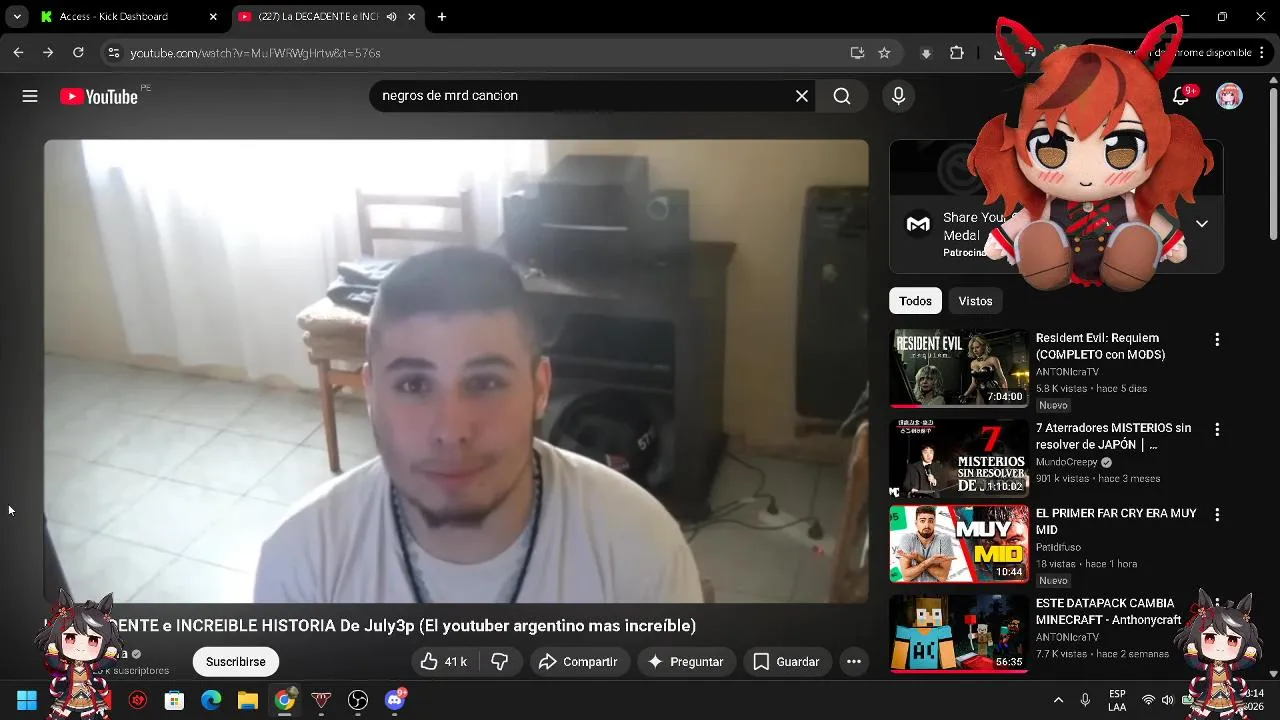Expand the sponsored ad card chevron
Viewport: 1280px width, 720px height.
point(1202,224)
